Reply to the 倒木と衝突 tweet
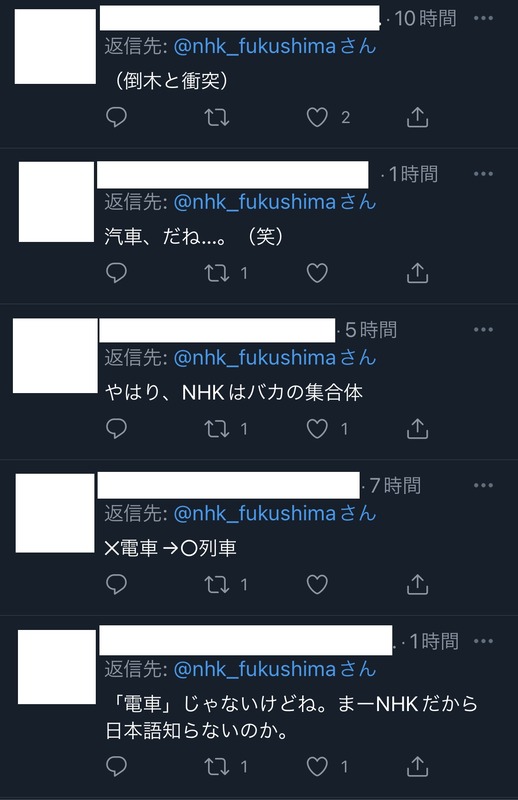Image resolution: width=518 pixels, height=800 pixels. [116, 117]
